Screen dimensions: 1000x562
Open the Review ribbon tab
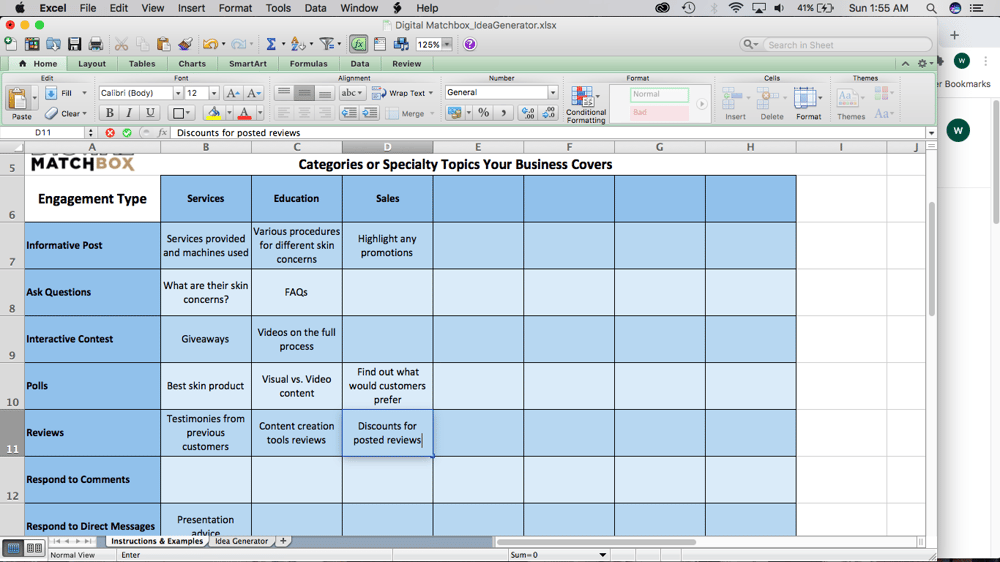[406, 64]
